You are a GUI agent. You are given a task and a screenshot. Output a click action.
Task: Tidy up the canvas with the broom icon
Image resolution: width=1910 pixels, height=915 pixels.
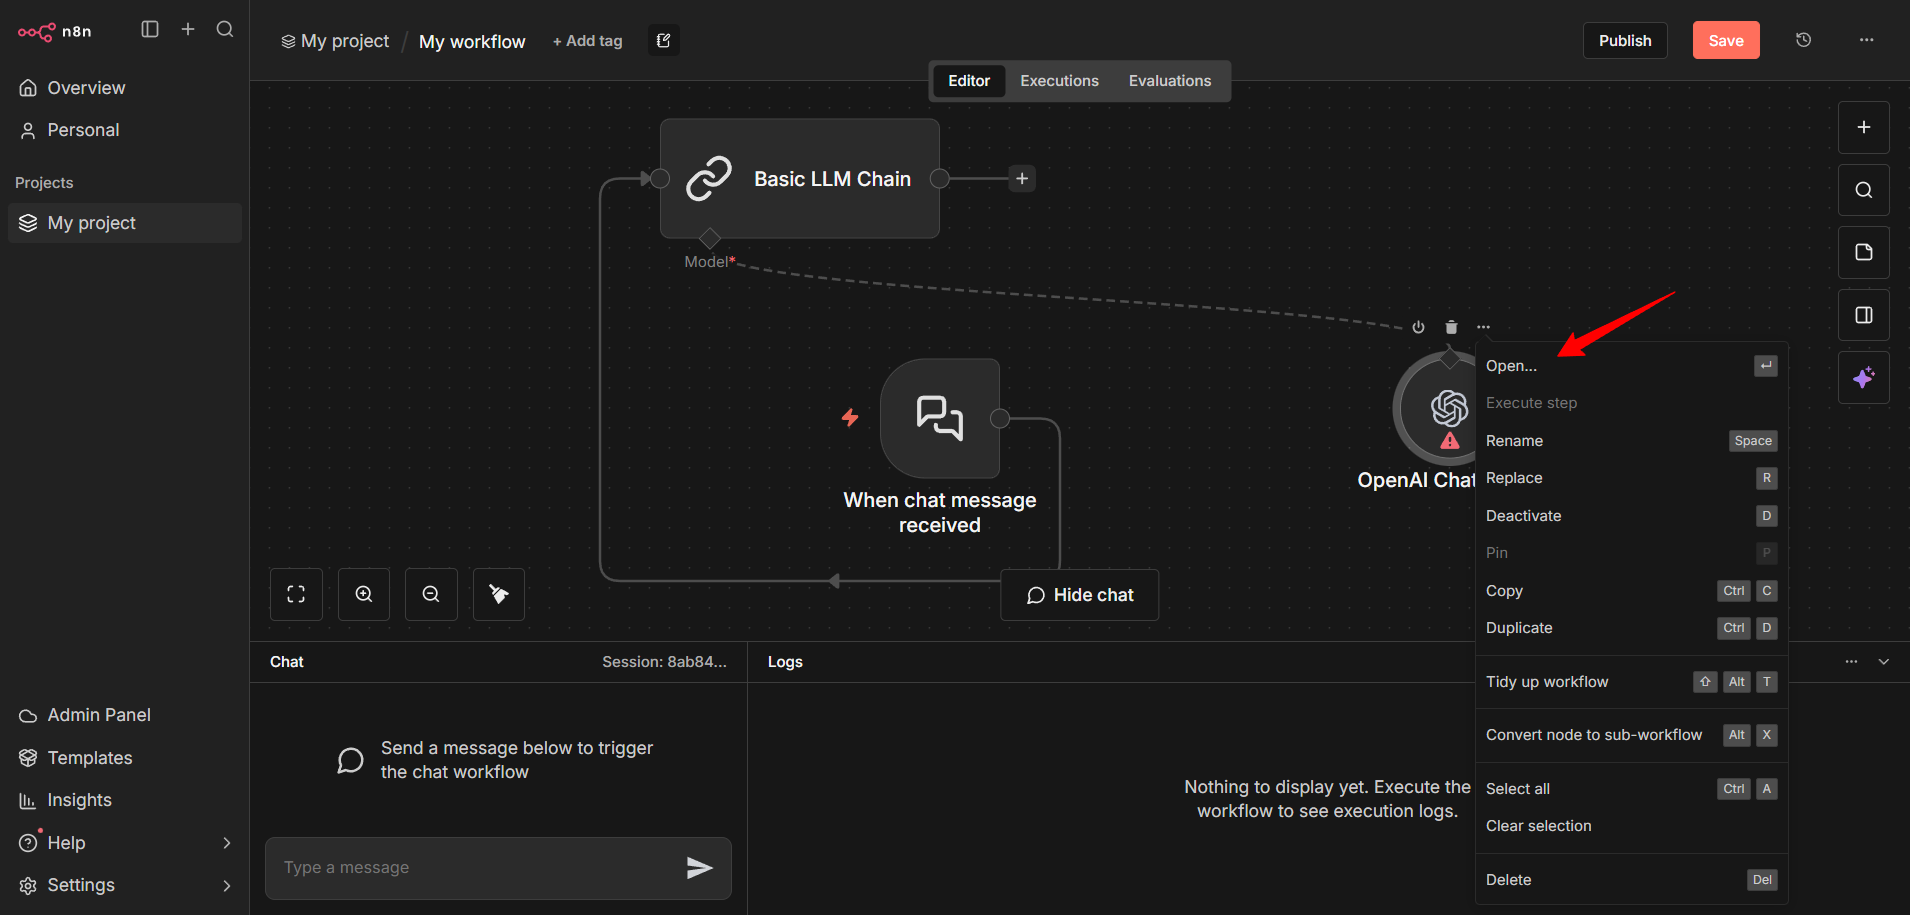[498, 594]
